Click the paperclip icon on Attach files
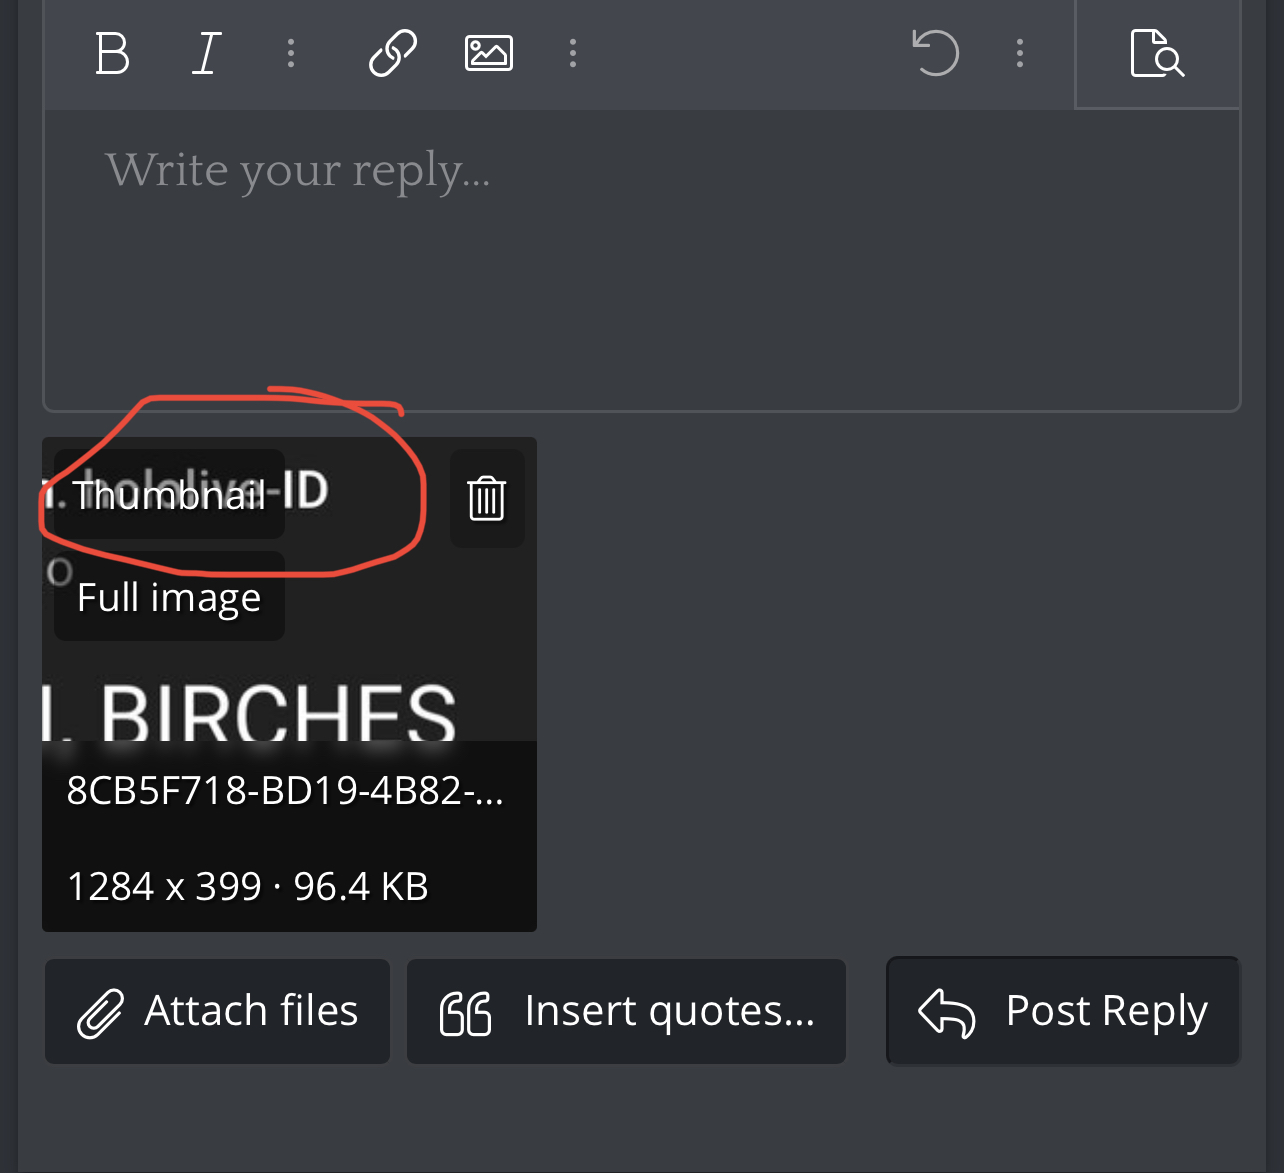 (100, 1013)
